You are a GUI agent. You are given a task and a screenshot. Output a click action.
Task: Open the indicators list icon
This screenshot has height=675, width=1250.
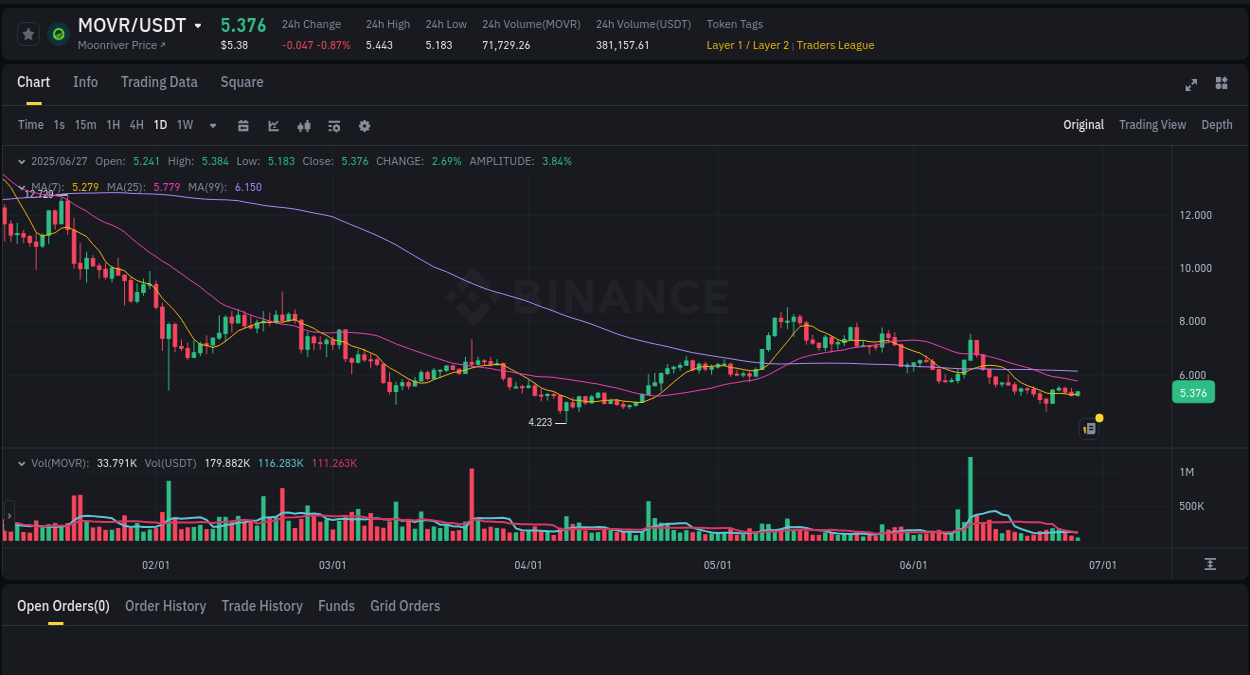(x=334, y=125)
